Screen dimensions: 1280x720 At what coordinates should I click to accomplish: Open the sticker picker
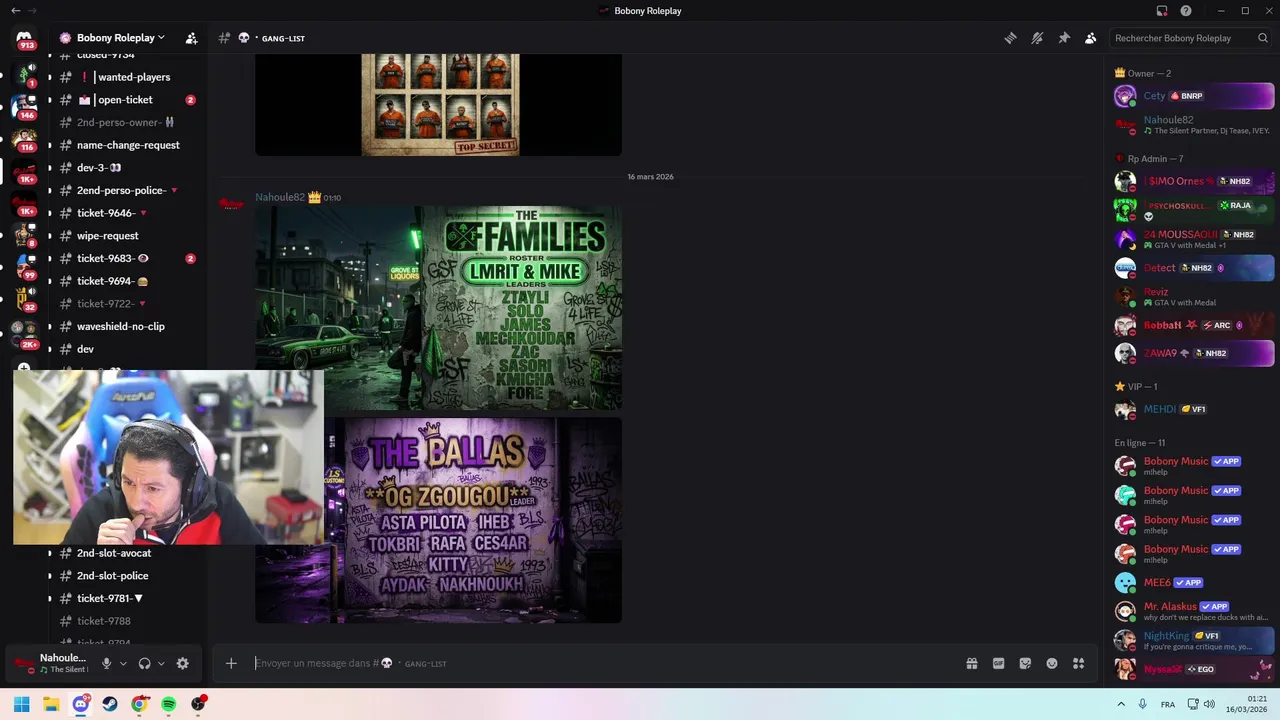1025,663
